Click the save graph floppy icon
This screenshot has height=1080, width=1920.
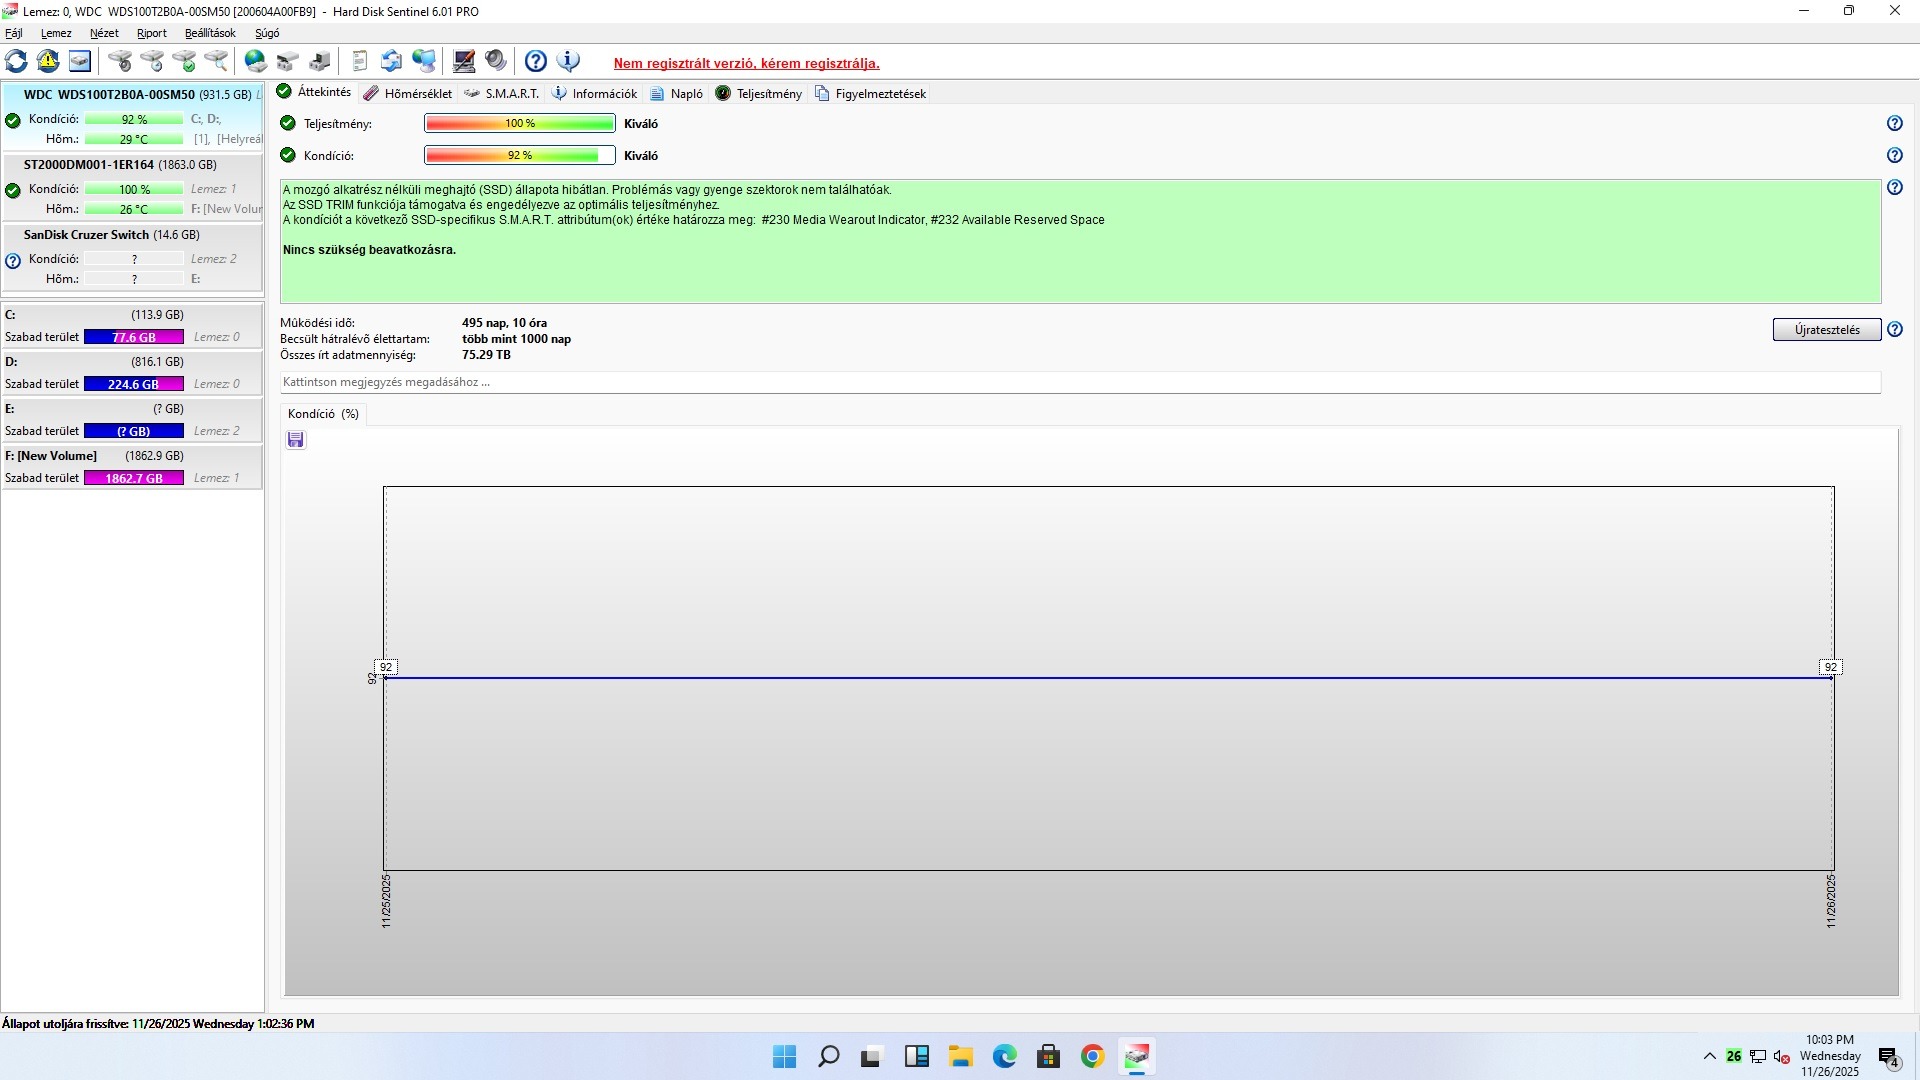295,440
